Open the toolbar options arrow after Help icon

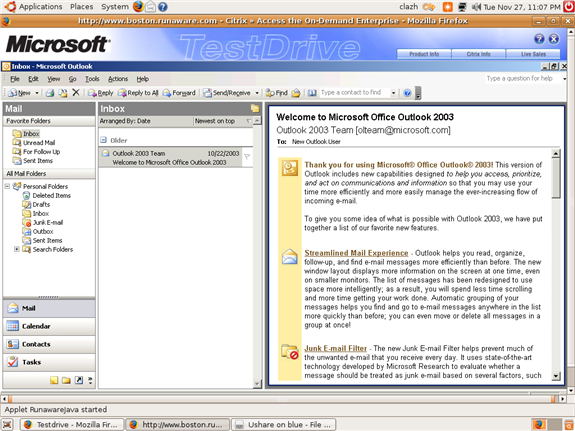(x=418, y=94)
